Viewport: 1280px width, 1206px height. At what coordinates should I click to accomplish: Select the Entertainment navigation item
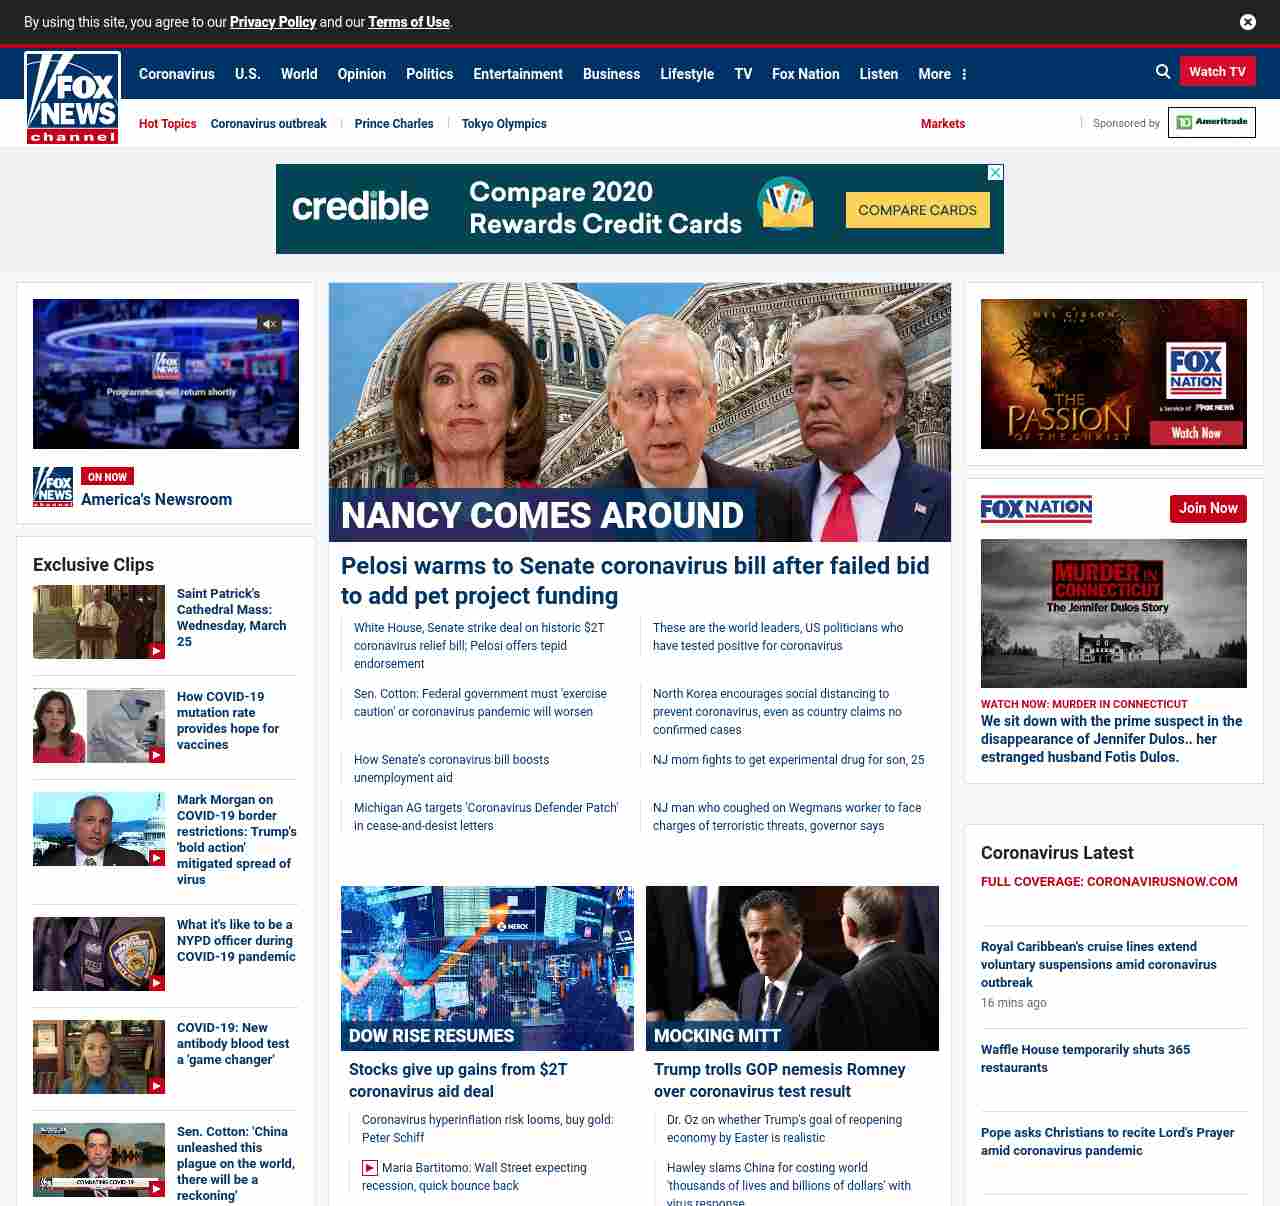pyautogui.click(x=517, y=74)
